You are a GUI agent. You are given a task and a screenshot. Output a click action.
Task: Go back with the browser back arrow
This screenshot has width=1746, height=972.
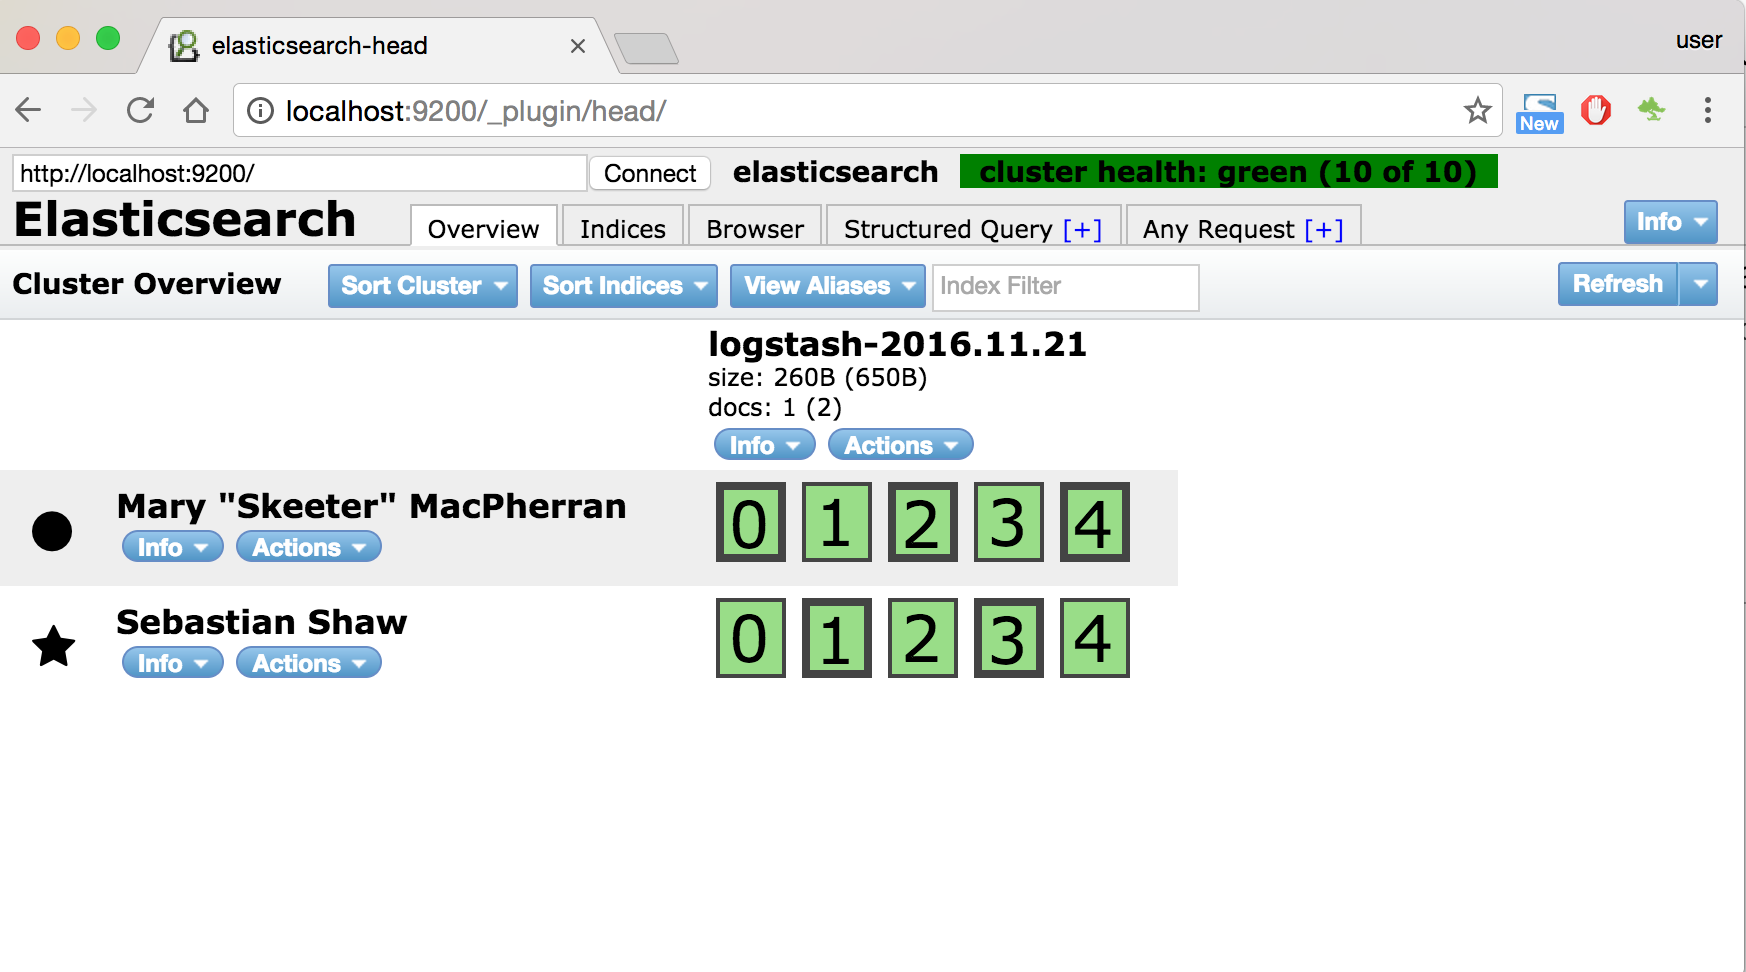coord(29,110)
